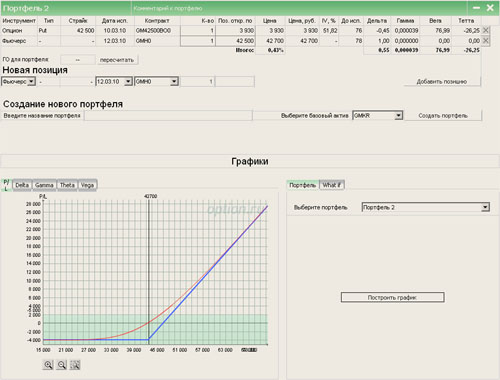Click the Контракт column header
Screen dimensions: 500x380
point(157,21)
